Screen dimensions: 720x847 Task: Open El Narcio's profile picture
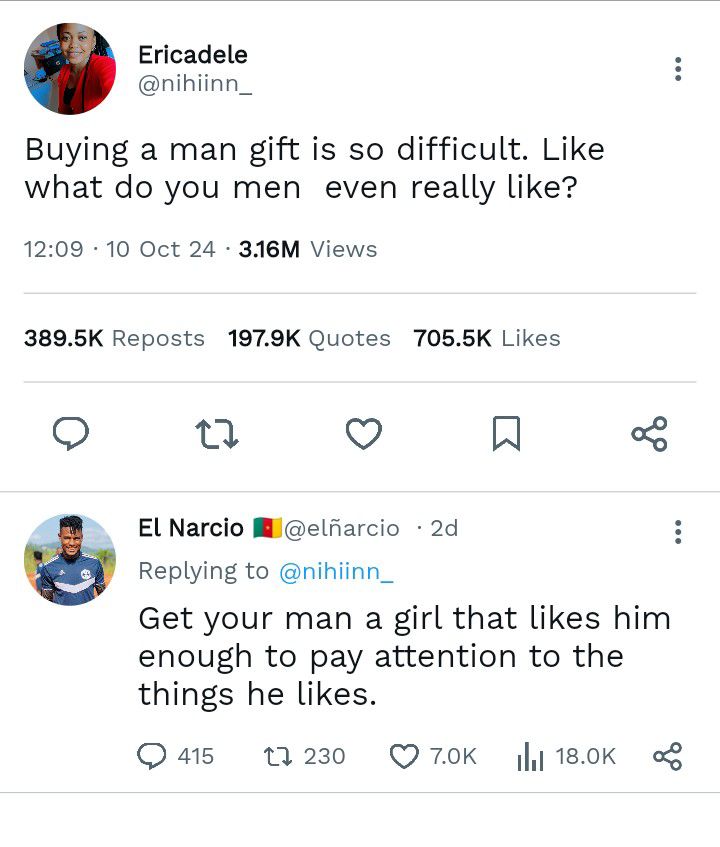click(70, 560)
